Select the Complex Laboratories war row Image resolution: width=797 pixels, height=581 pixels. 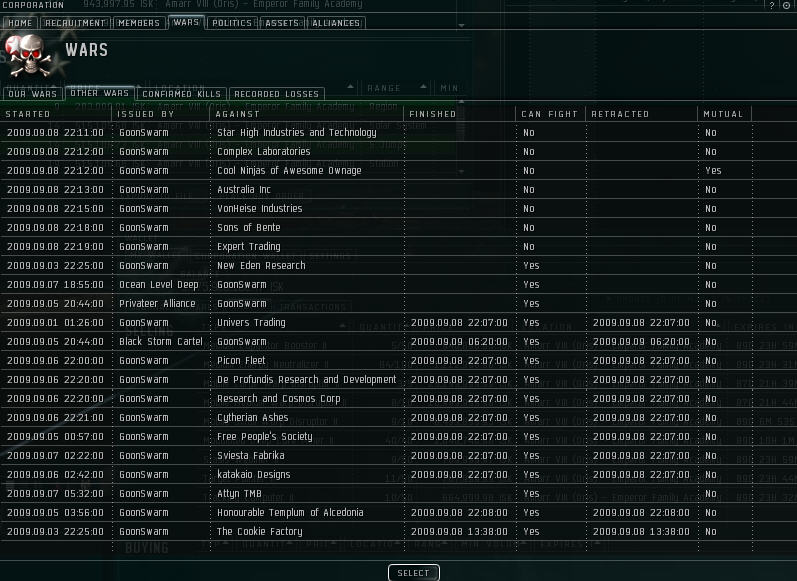(398, 151)
